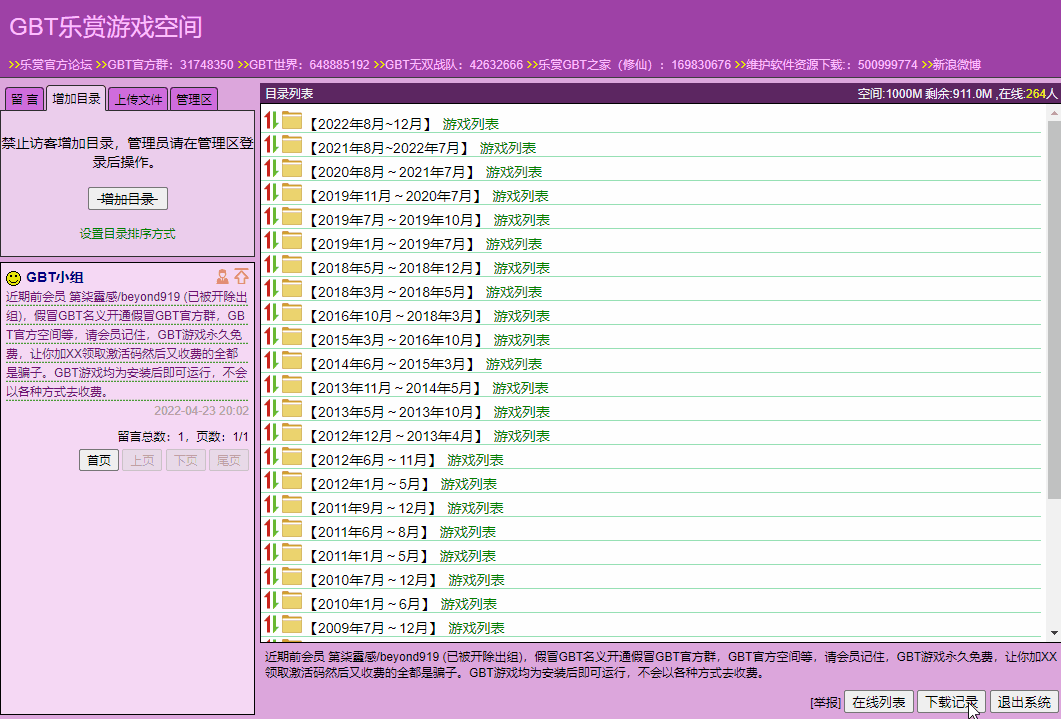The height and width of the screenshot is (719, 1061).
Task: Switch to the 留言 tab
Action: tap(24, 99)
